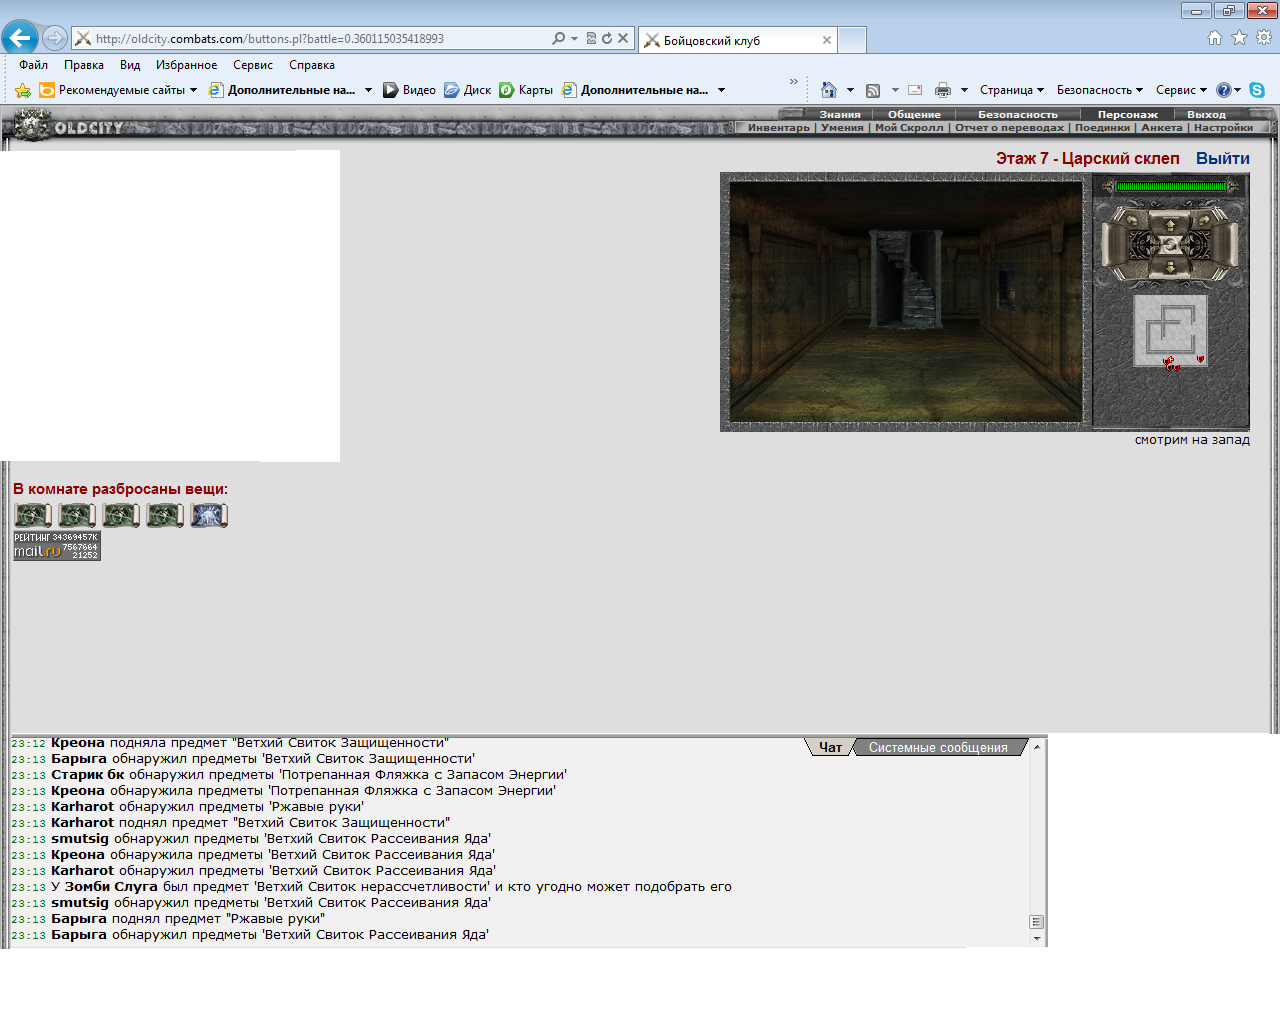The height and width of the screenshot is (1024, 1280).
Task: Go back with the browser Back arrow
Action: (20, 38)
